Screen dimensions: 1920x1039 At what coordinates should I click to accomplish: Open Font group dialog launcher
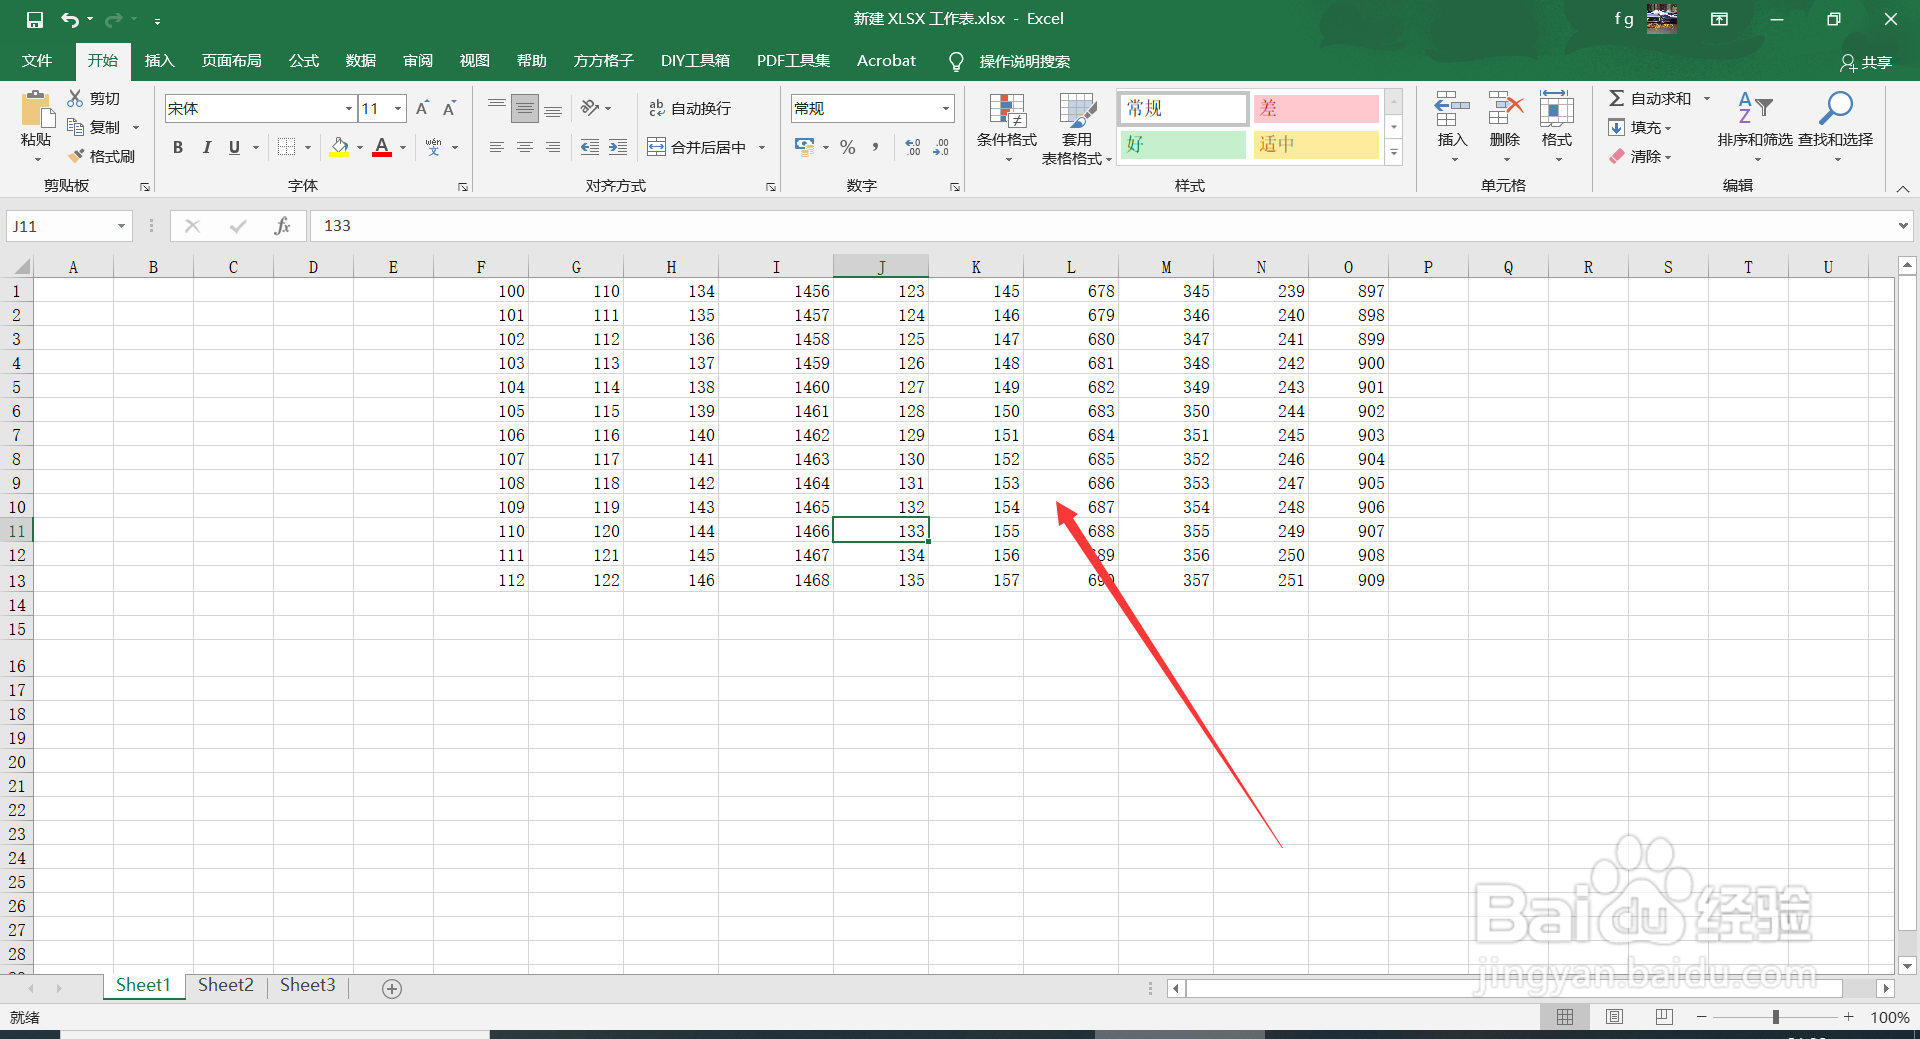[463, 187]
